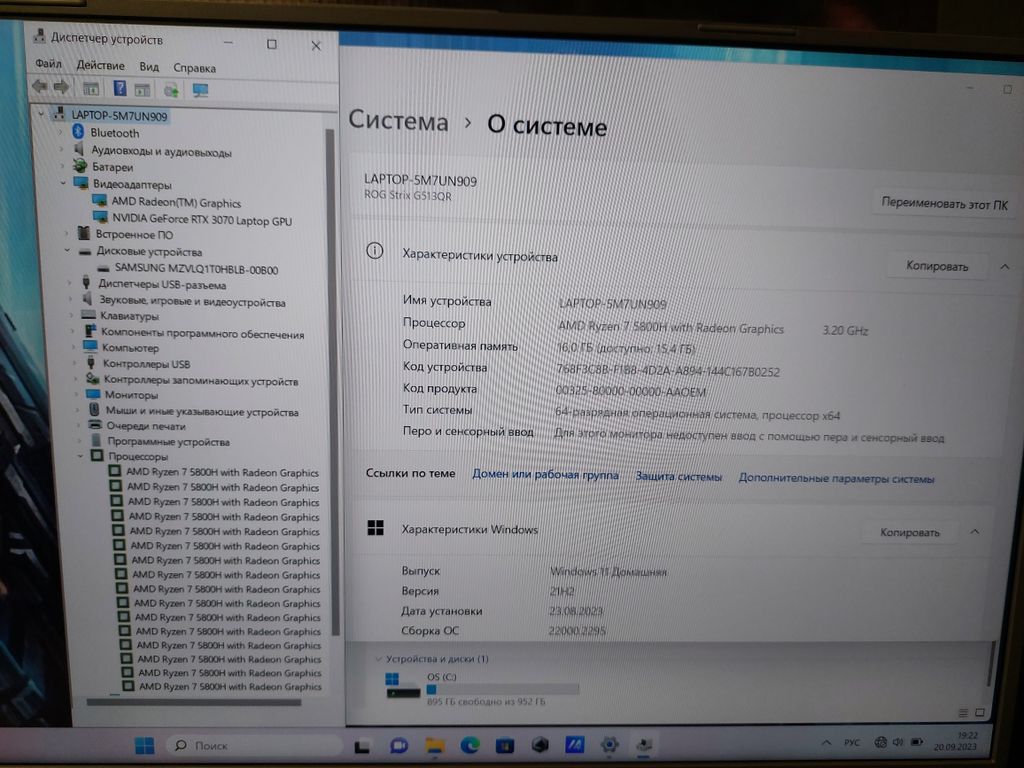Open the Действие menu

(100, 65)
